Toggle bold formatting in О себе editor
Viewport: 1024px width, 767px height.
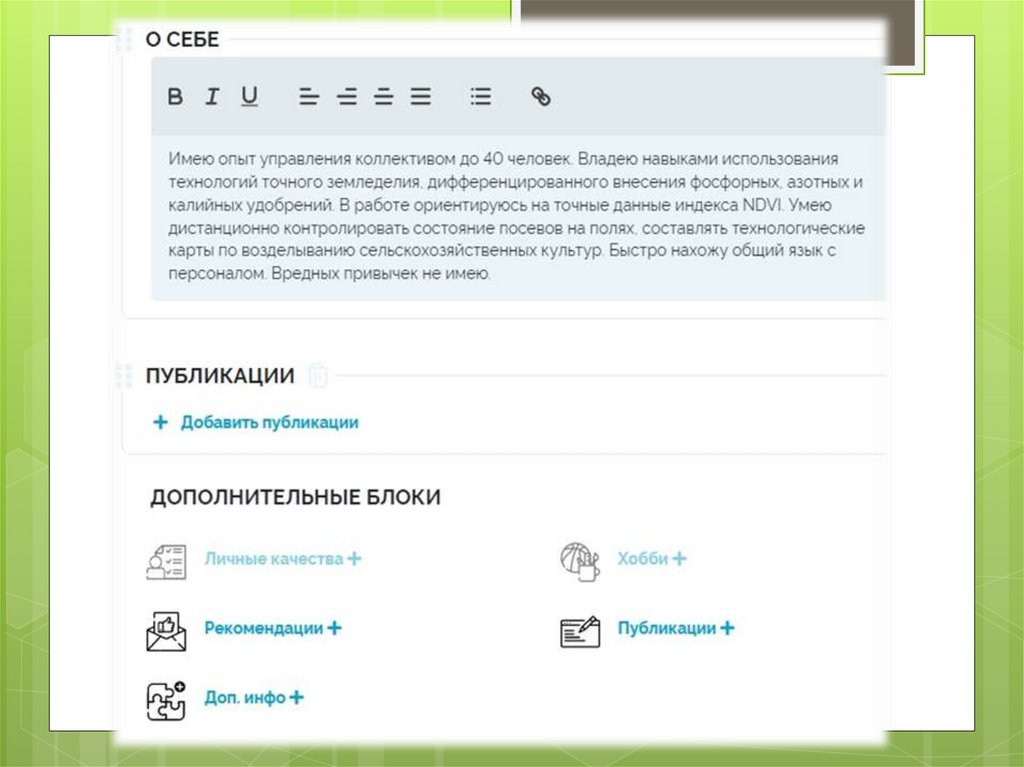pyautogui.click(x=175, y=97)
